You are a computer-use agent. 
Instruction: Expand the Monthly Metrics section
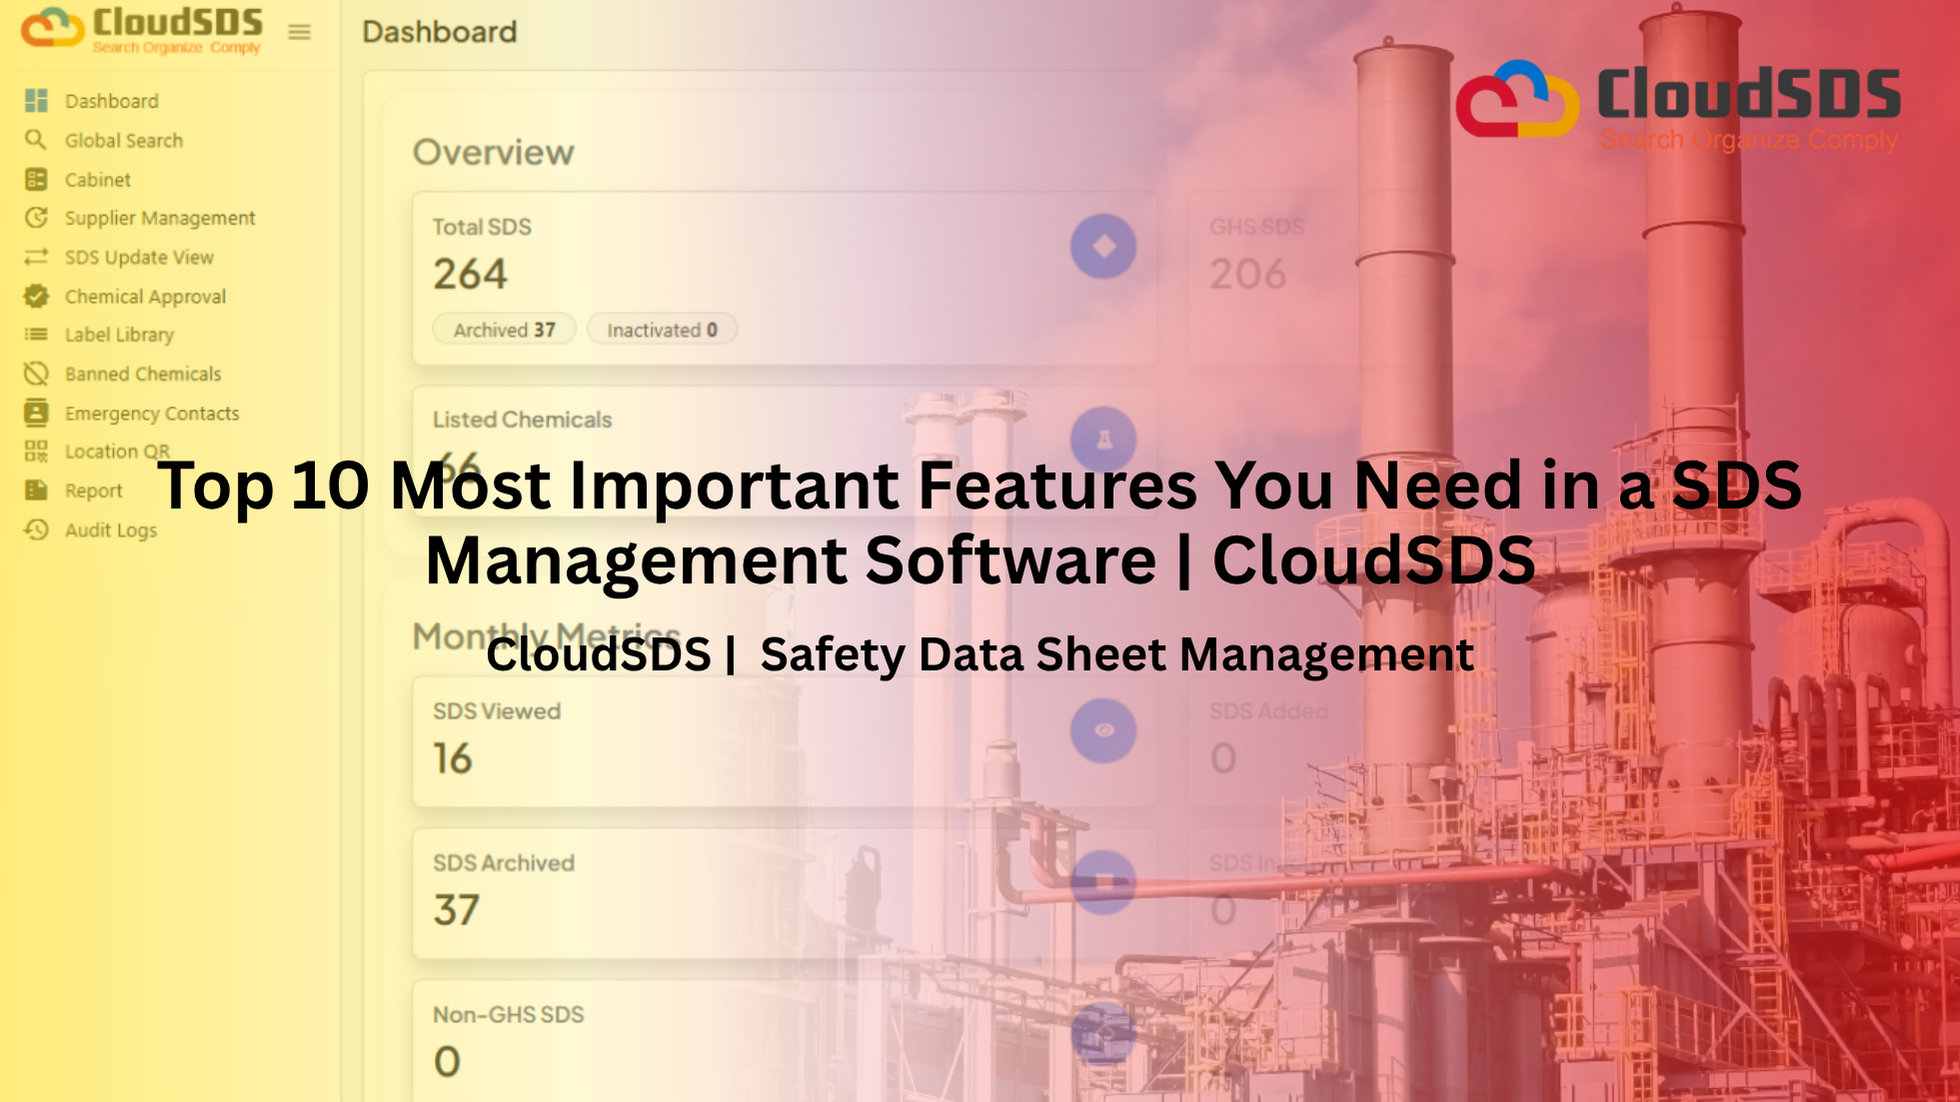click(546, 635)
